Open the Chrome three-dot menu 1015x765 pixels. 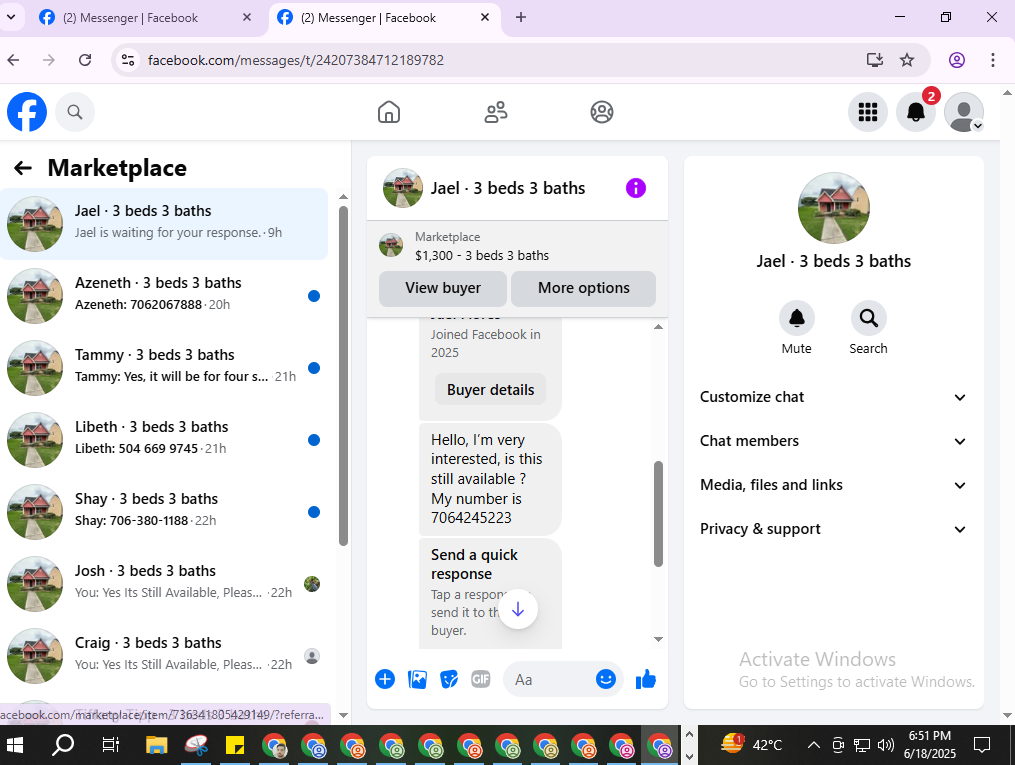992,60
